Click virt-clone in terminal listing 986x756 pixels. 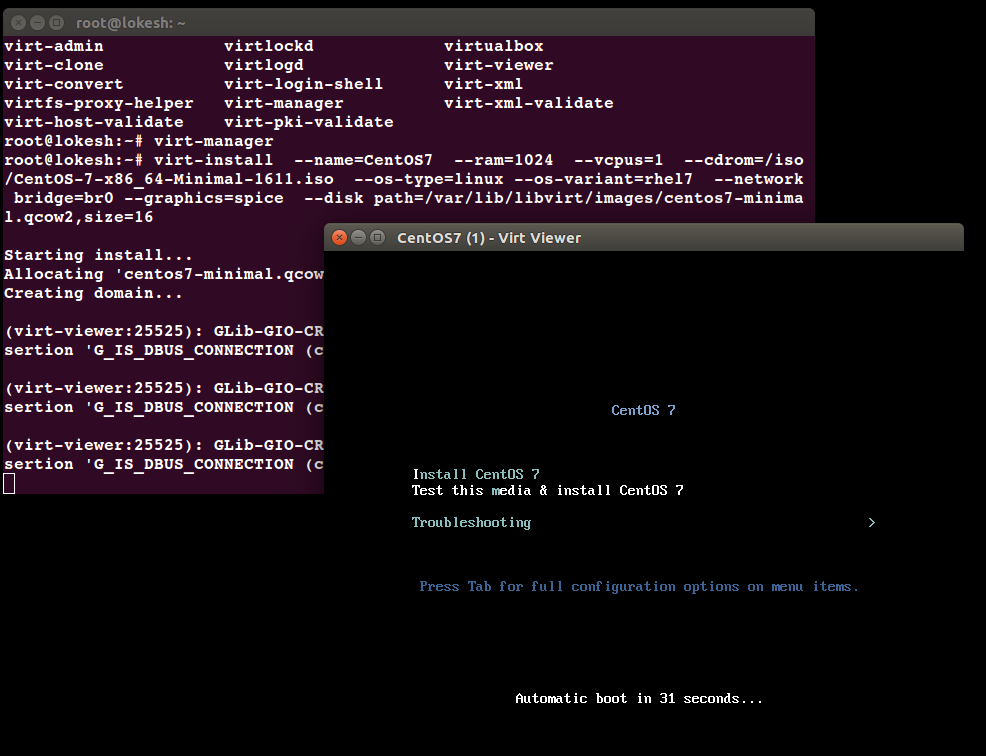(x=53, y=65)
